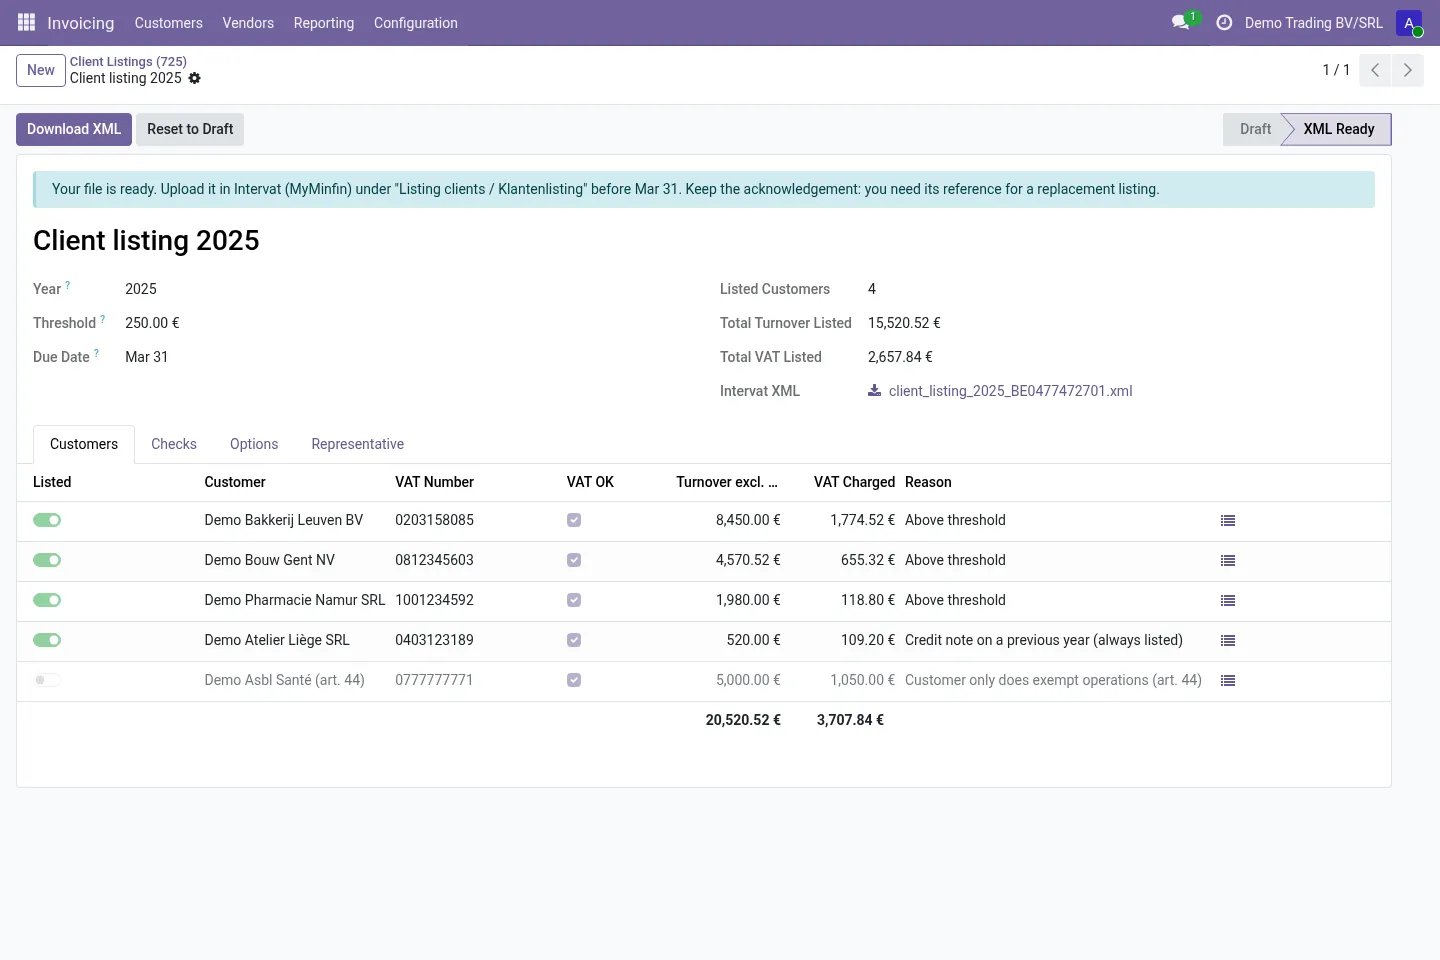Open the Client Listings breadcrumb link

coord(128,62)
